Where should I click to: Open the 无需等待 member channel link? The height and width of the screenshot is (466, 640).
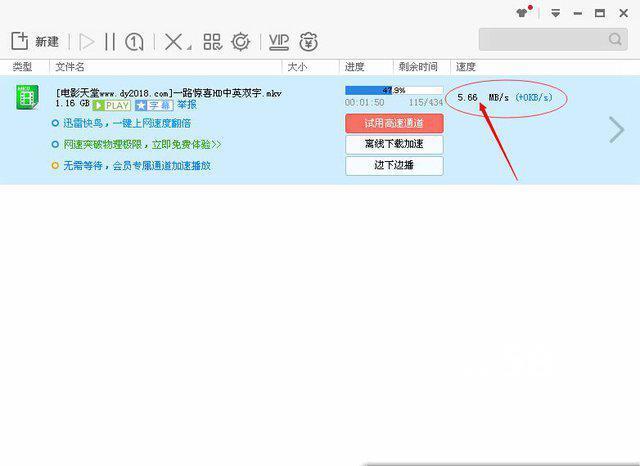137,166
